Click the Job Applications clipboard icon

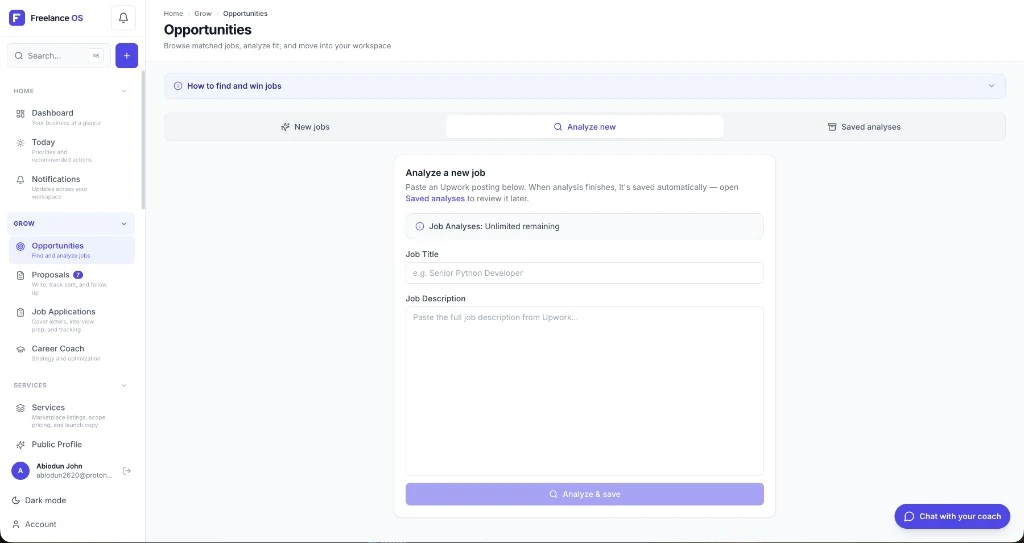click(x=20, y=312)
